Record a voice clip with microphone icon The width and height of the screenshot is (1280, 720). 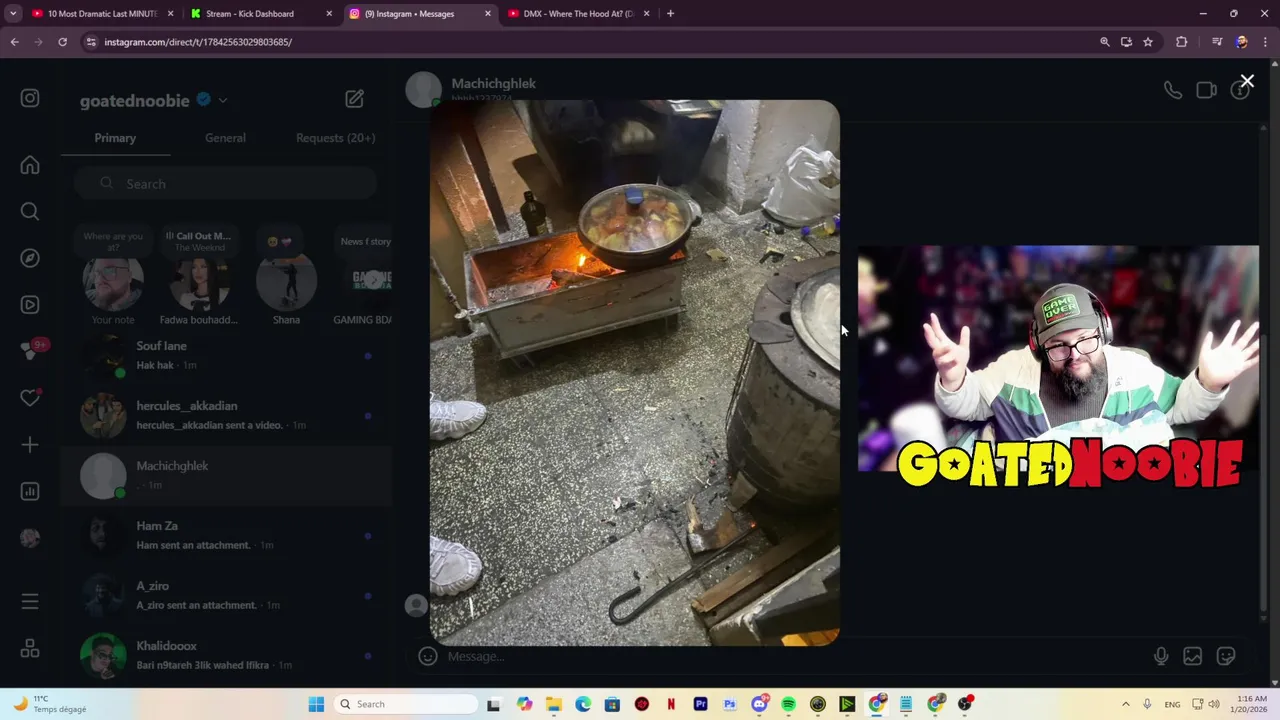tap(1161, 656)
